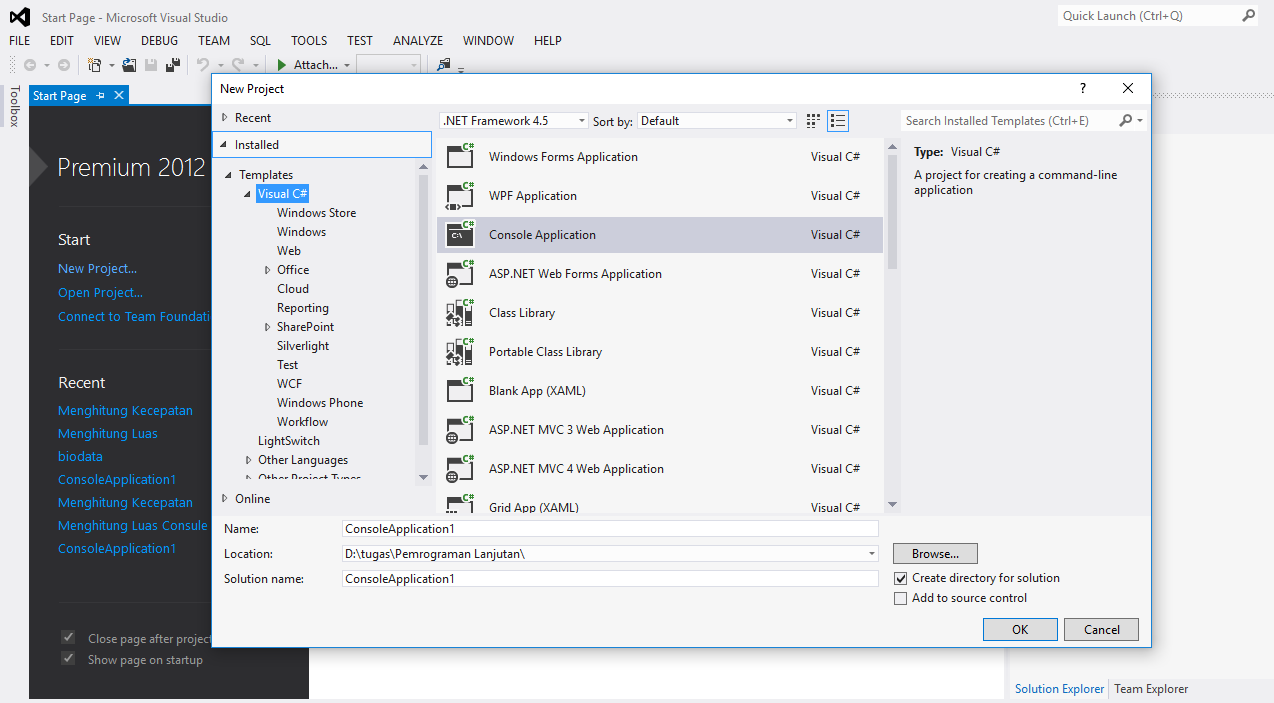Collapse the Installed section
1274x703 pixels.
225,145
